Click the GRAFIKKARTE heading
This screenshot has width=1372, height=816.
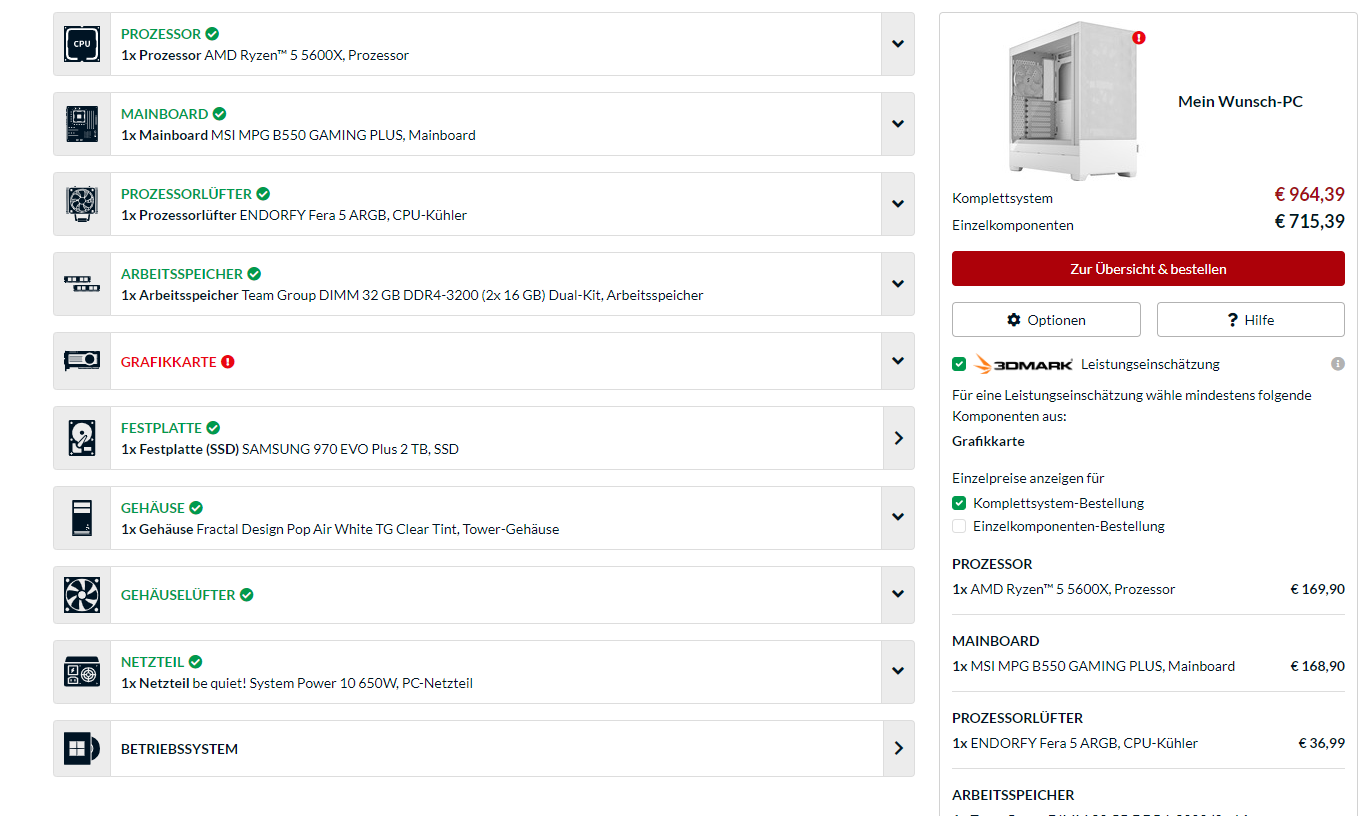(x=169, y=362)
